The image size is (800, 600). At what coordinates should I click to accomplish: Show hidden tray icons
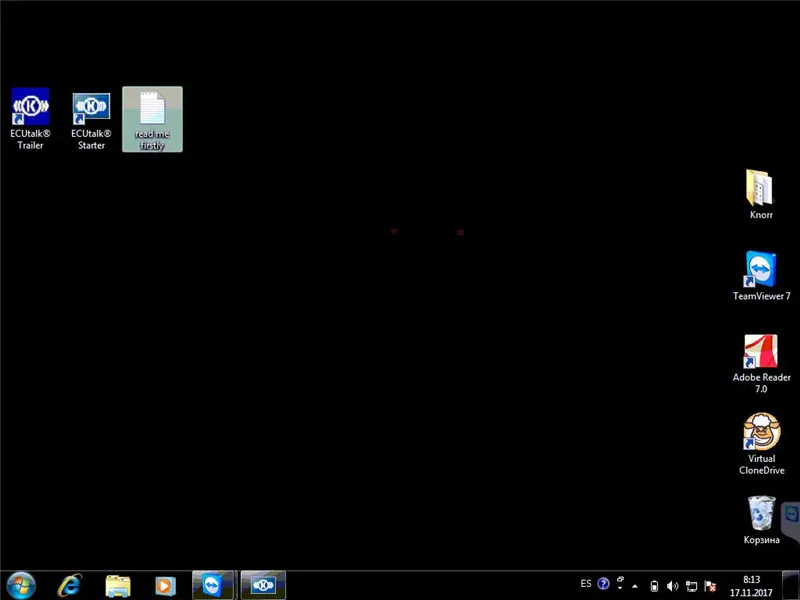(635, 586)
